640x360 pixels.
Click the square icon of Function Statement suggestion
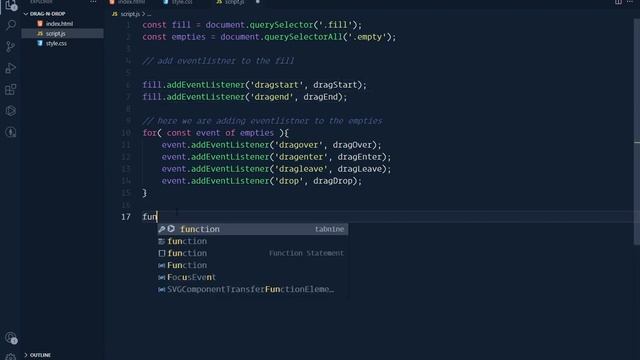(162, 253)
